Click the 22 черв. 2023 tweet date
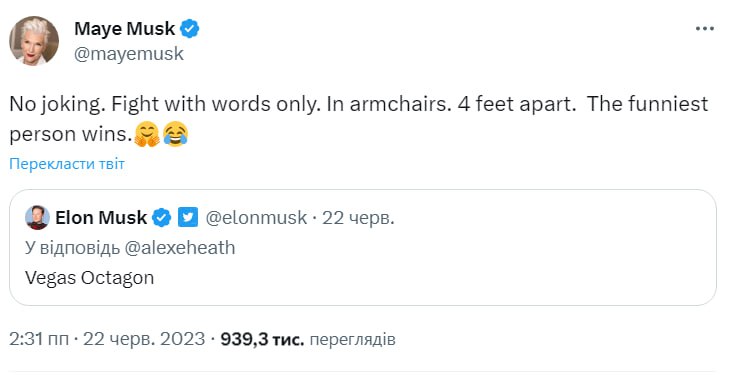 click(144, 339)
